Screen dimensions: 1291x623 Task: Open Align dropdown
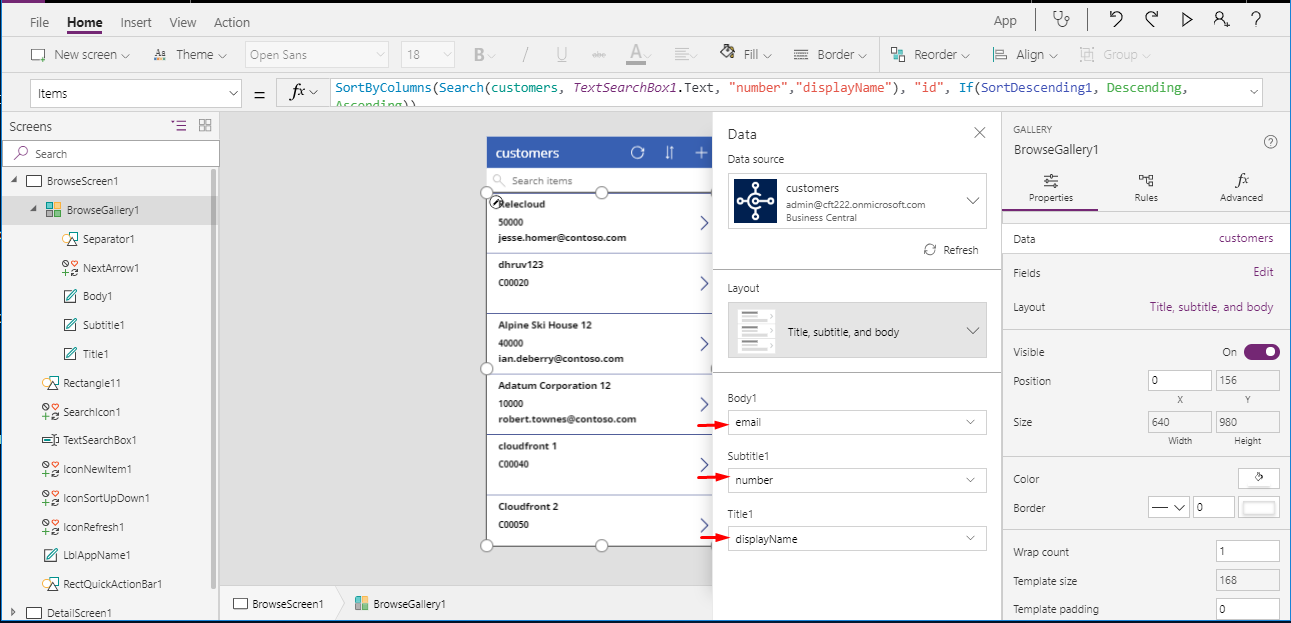click(x=1025, y=55)
